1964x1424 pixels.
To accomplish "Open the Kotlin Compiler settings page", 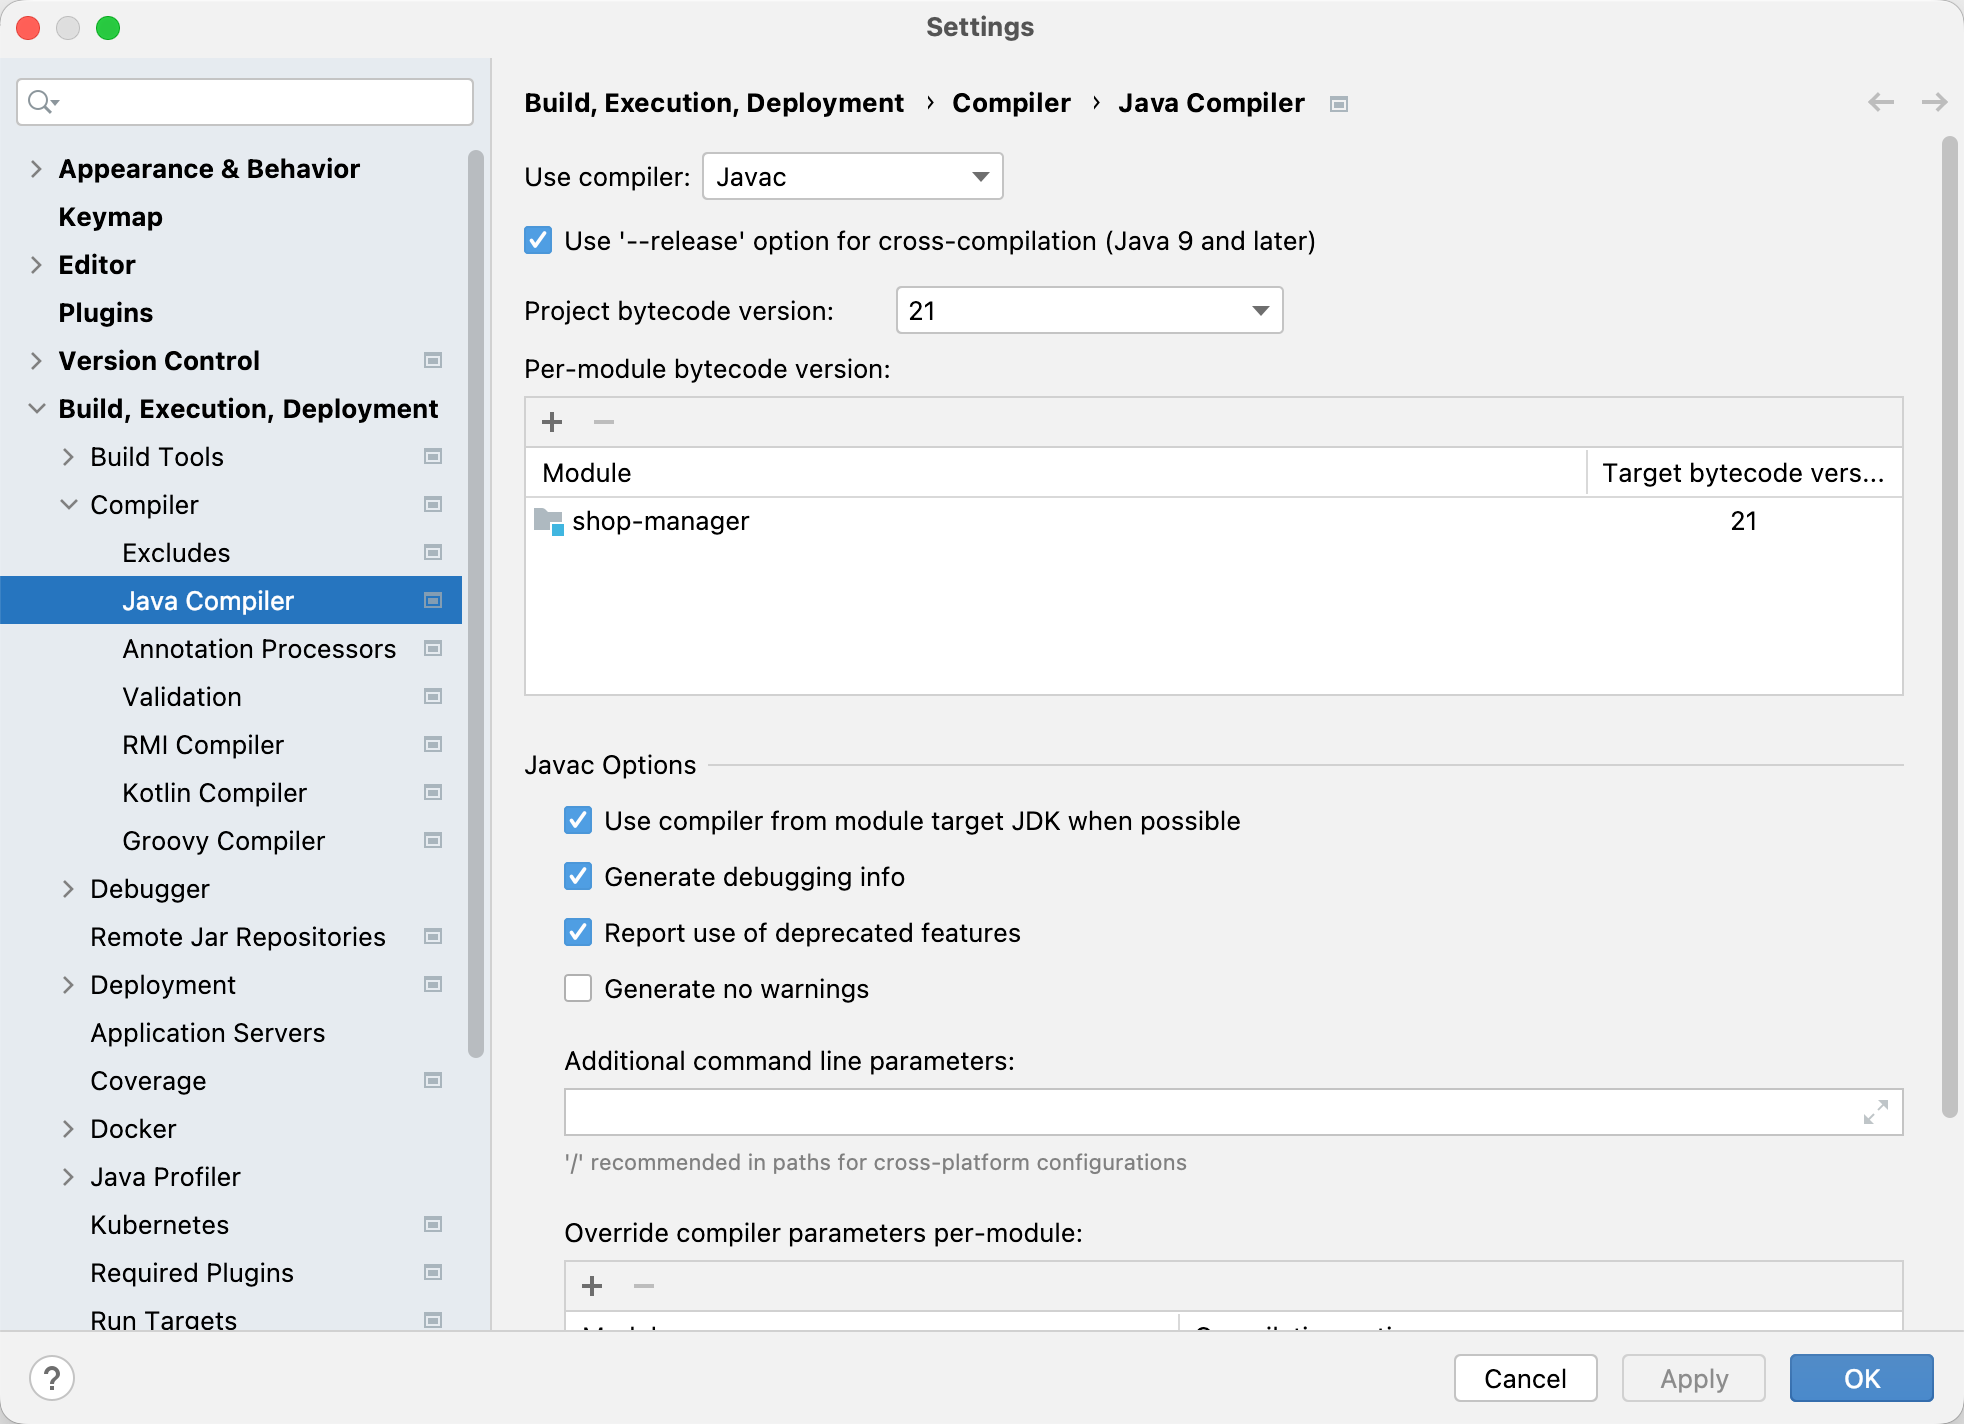I will [x=214, y=793].
